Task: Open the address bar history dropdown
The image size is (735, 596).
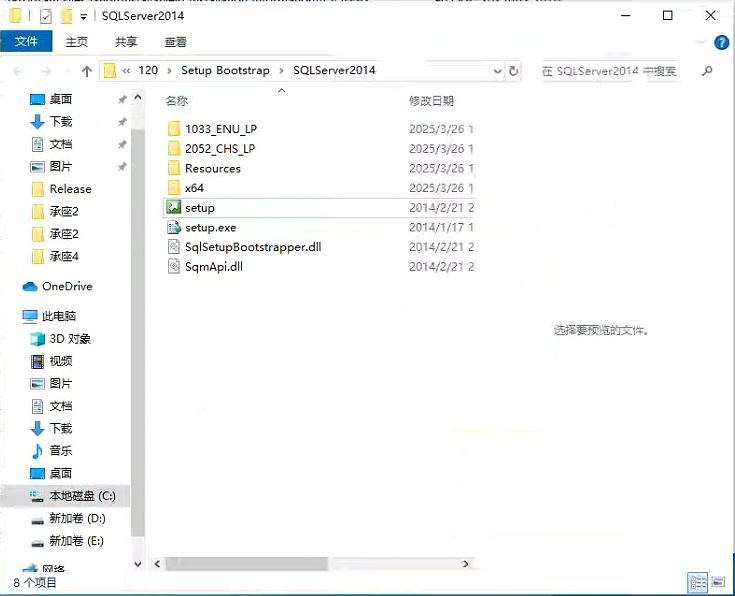Action: pyautogui.click(x=497, y=71)
